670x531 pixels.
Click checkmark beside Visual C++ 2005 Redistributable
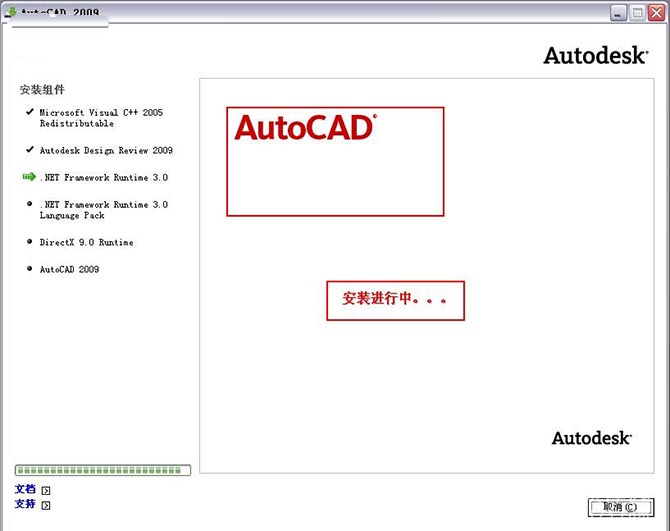click(29, 112)
